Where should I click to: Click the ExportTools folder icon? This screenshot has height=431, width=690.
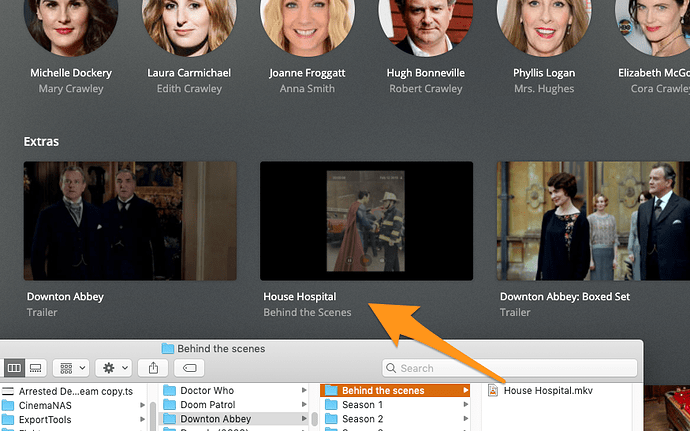coord(8,419)
